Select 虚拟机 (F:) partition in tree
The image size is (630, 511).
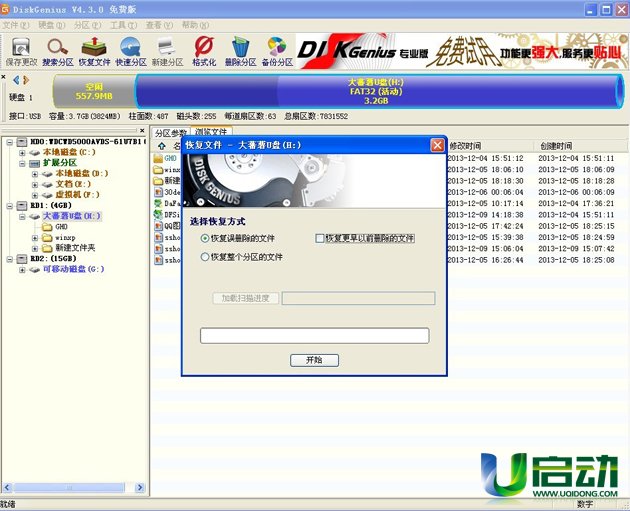(x=77, y=195)
